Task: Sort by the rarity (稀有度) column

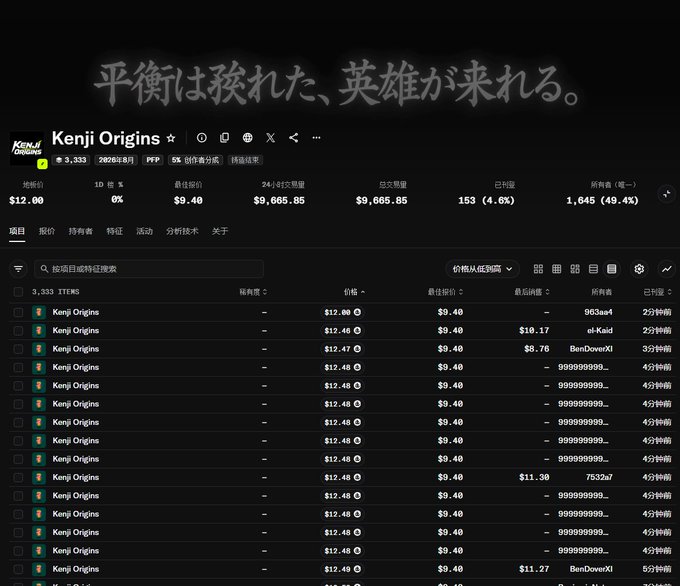Action: click(x=253, y=292)
